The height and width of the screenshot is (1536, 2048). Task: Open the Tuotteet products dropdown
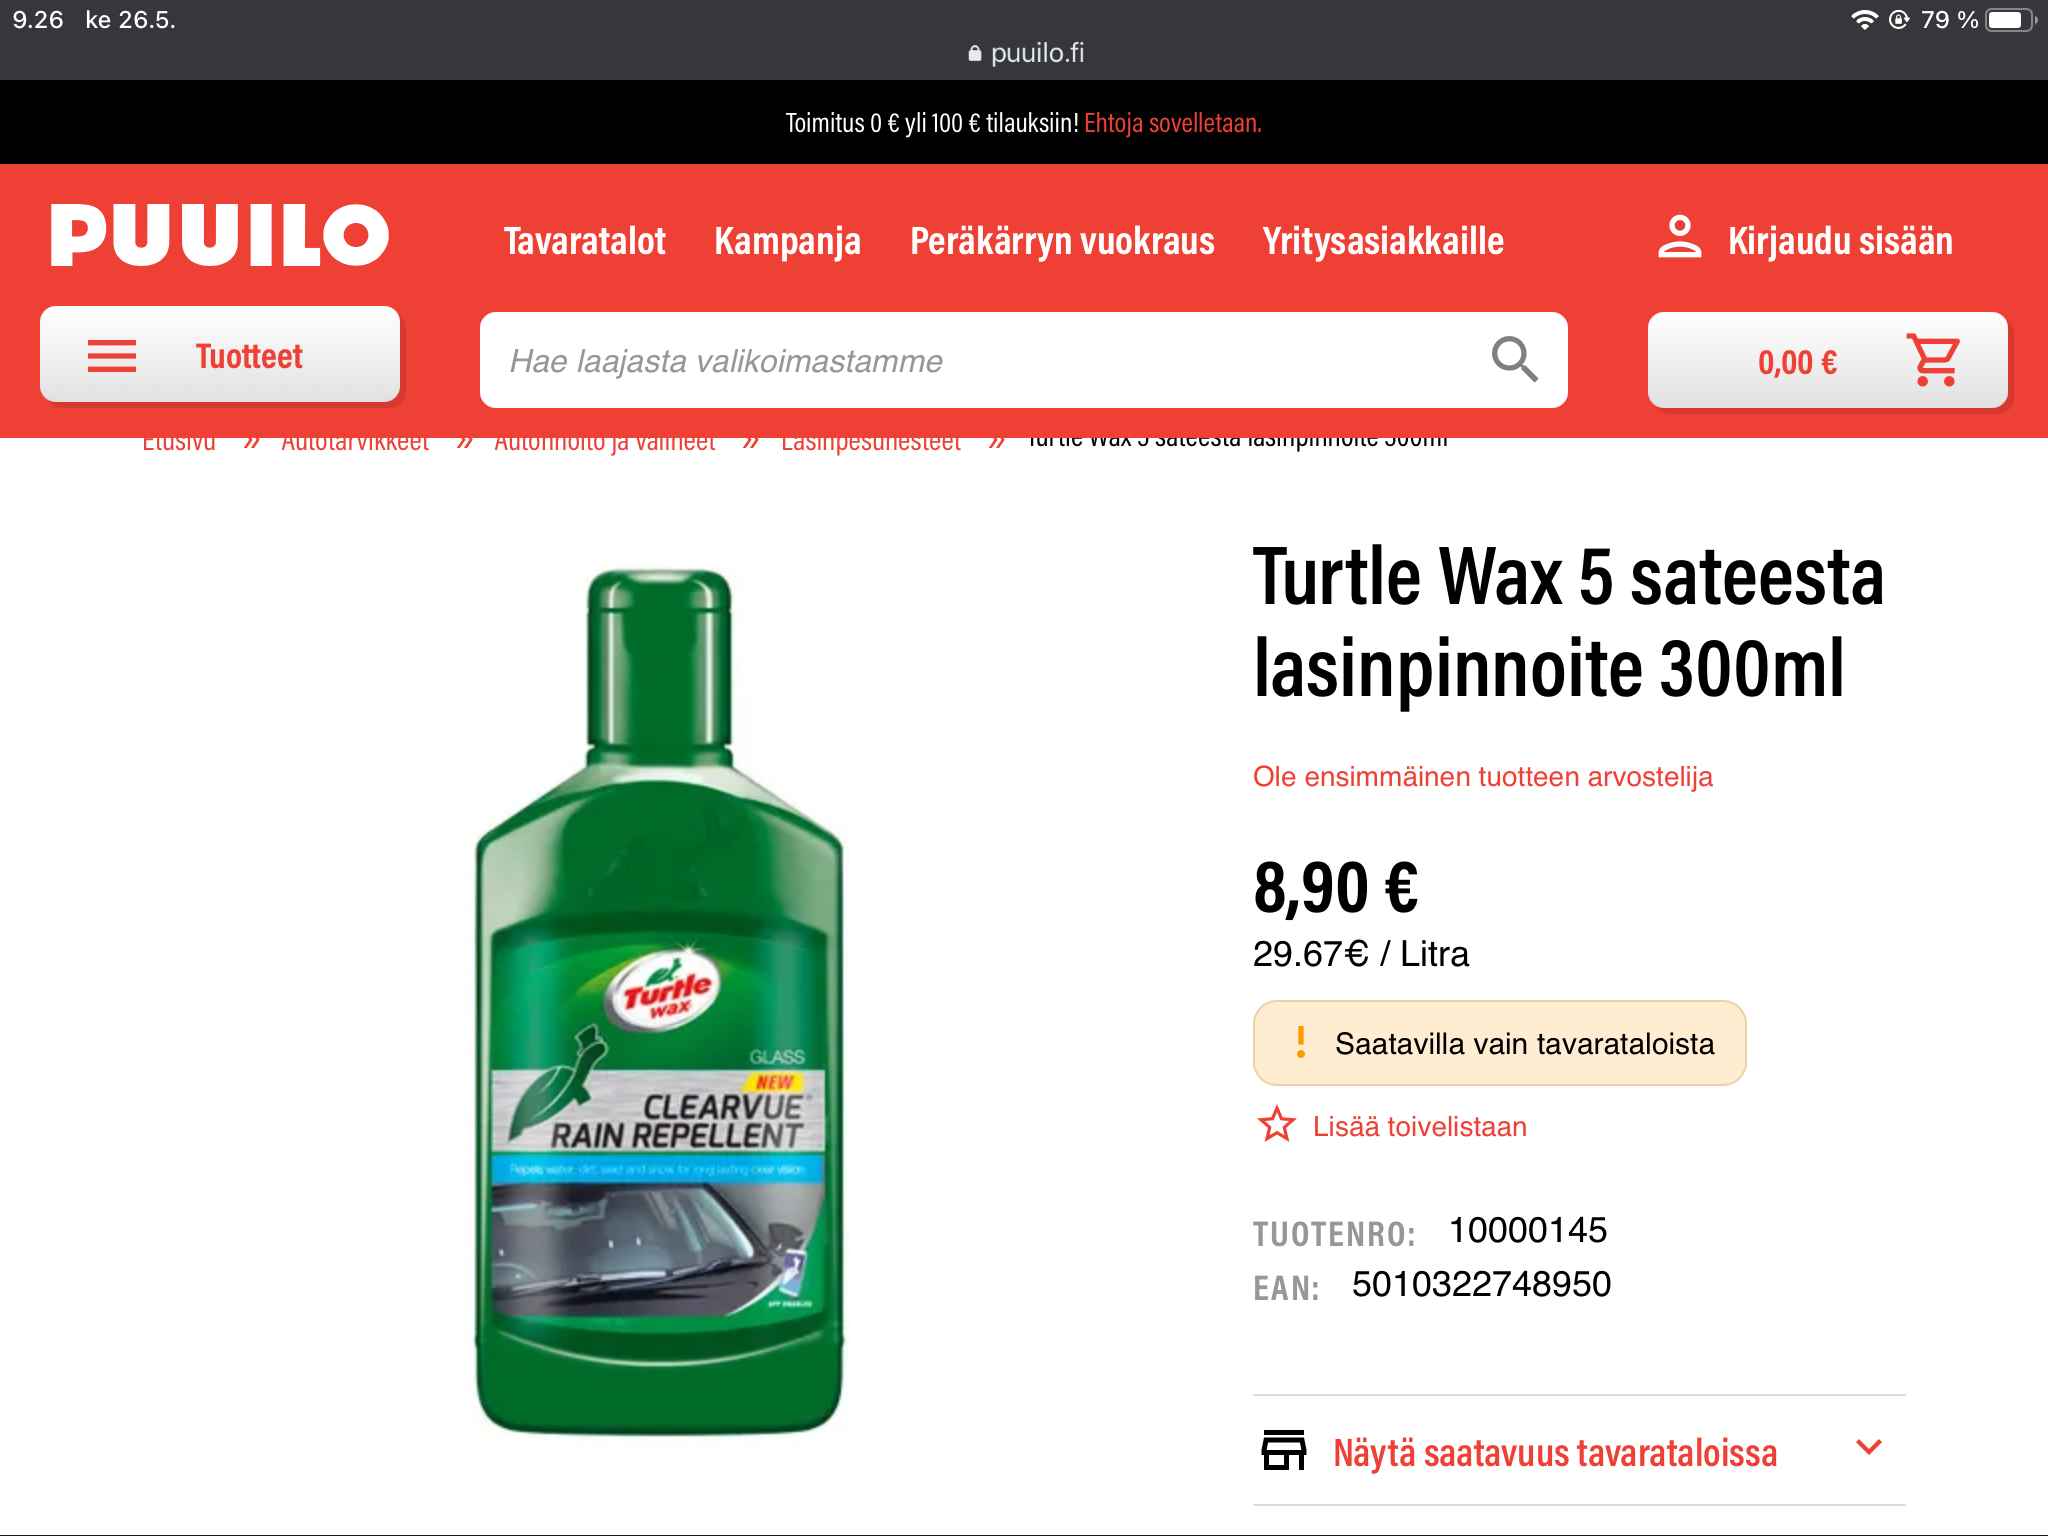pos(220,355)
